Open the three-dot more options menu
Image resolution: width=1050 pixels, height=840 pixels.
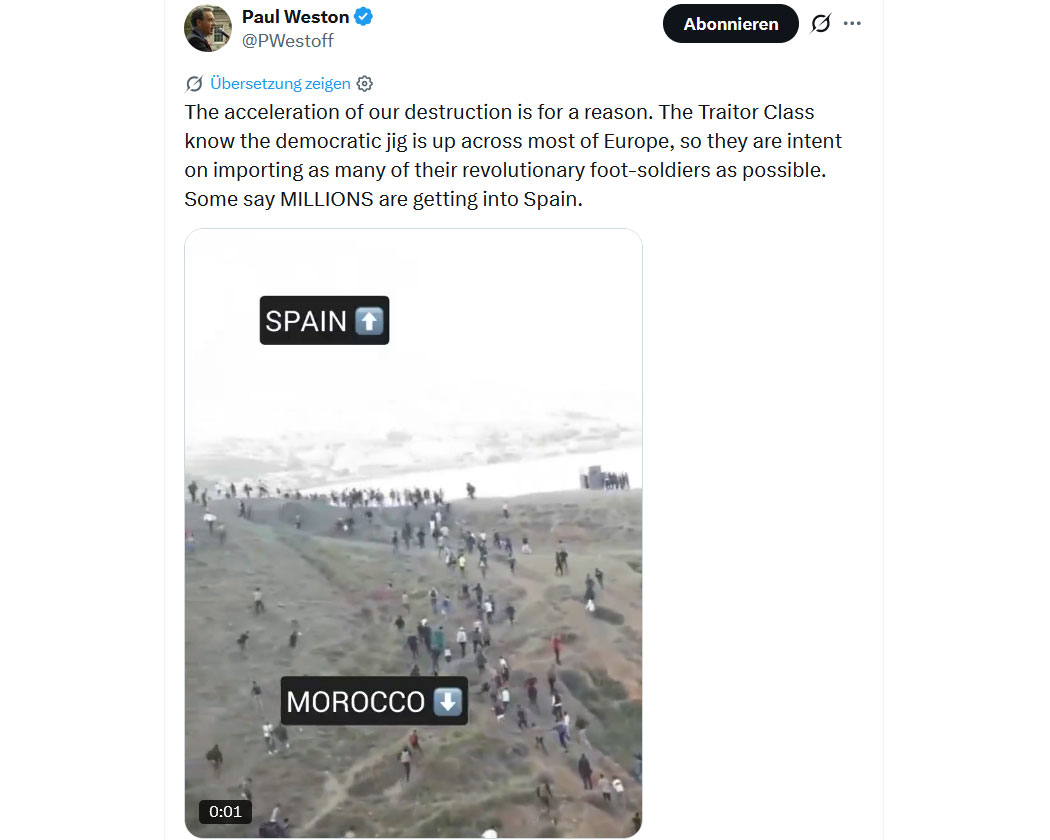coord(852,23)
